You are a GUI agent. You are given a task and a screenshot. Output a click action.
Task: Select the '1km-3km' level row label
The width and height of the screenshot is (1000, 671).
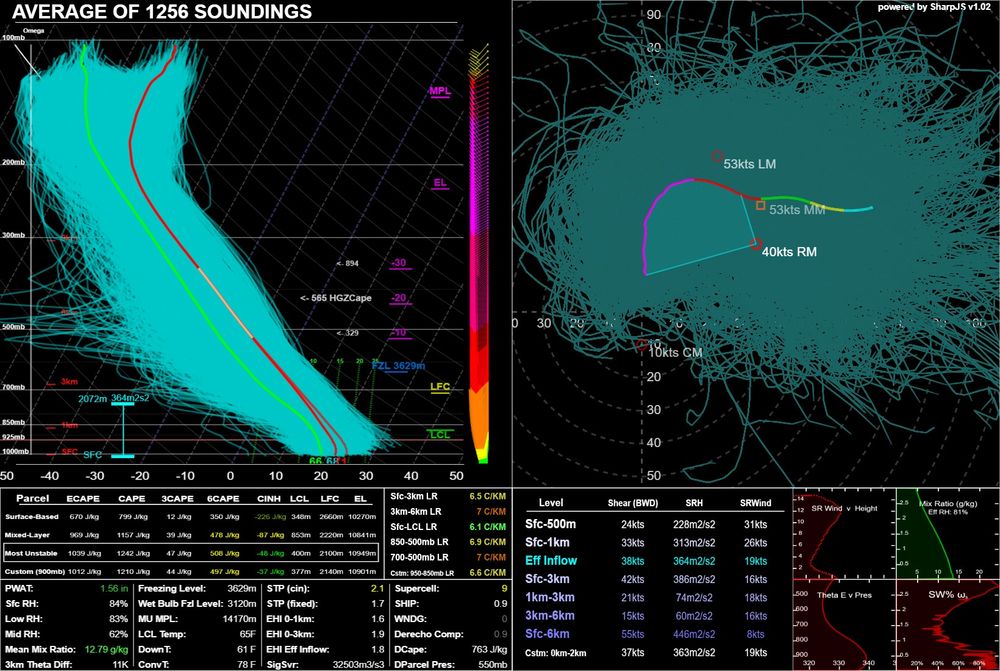(550, 598)
